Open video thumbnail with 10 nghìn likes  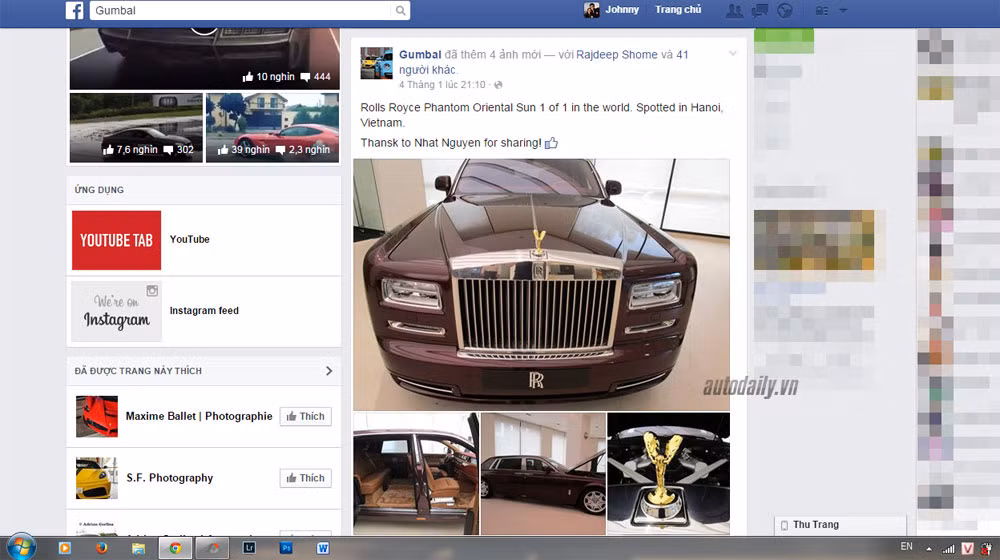point(204,58)
